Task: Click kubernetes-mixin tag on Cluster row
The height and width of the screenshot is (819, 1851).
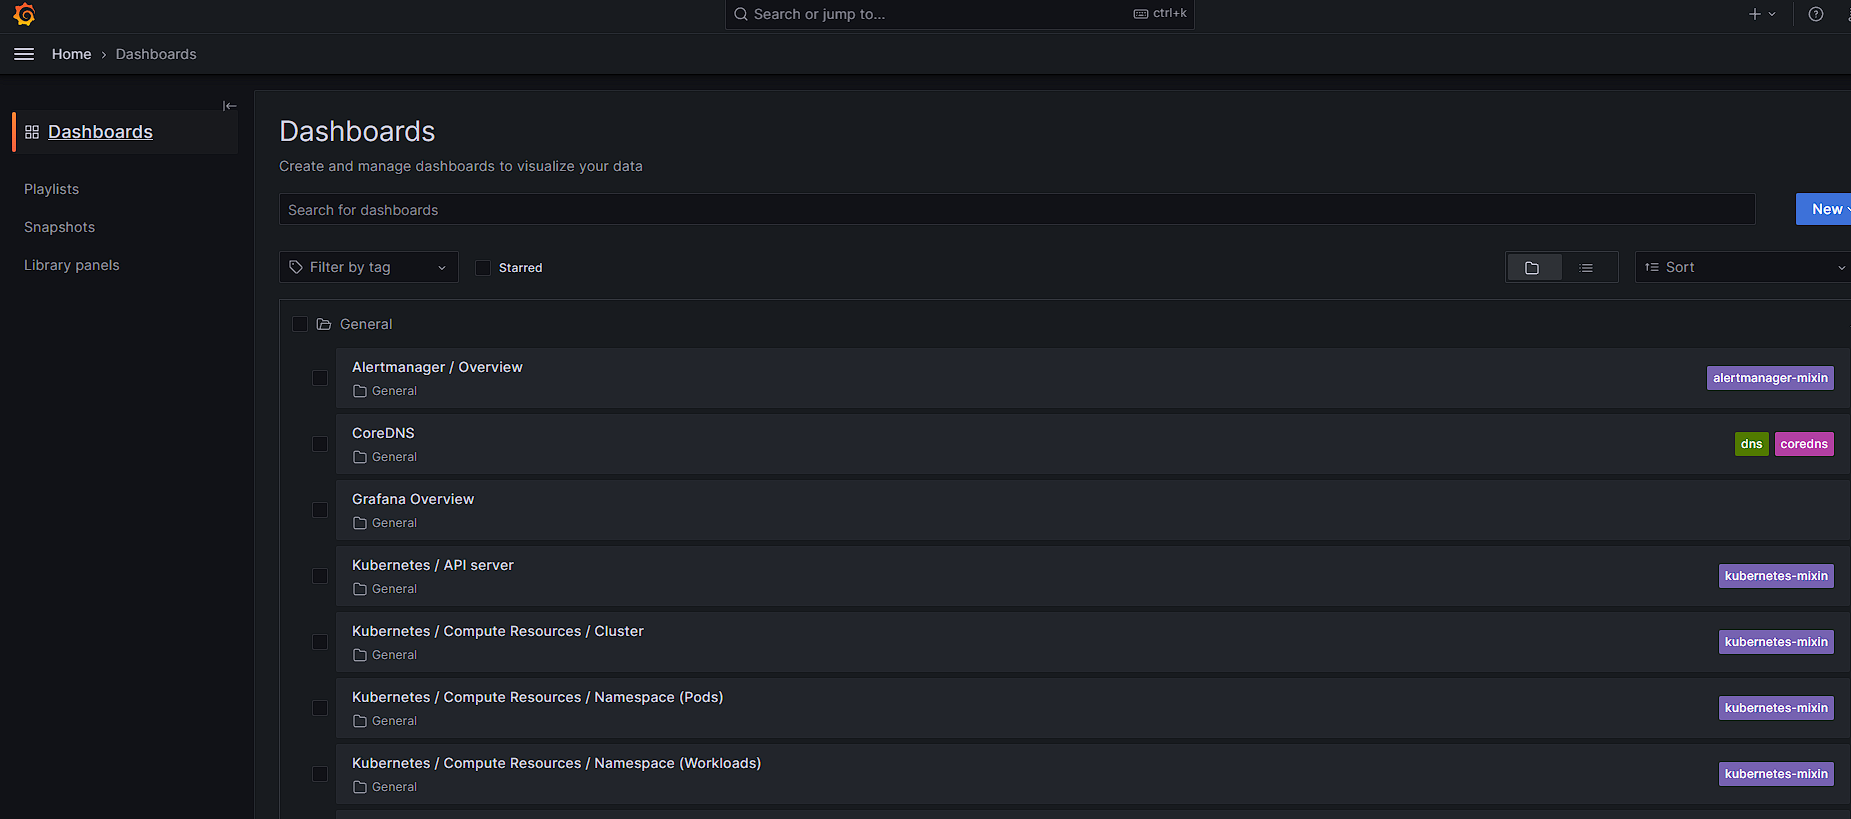Action: pyautogui.click(x=1776, y=642)
